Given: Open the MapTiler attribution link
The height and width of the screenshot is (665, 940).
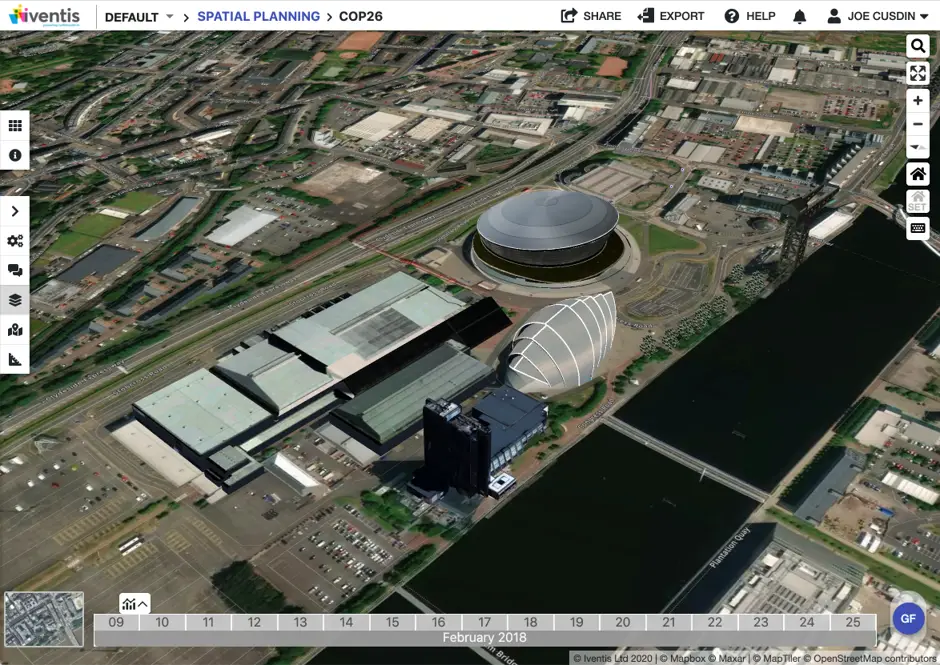Looking at the screenshot, I should 777,658.
